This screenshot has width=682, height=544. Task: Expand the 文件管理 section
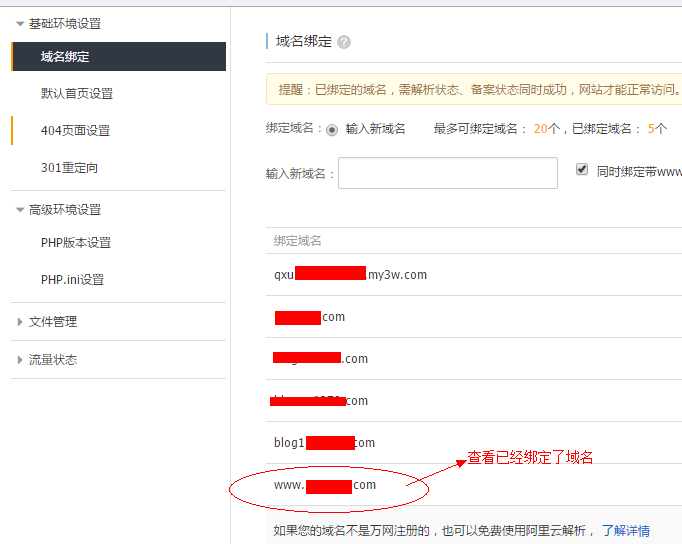tap(20, 322)
